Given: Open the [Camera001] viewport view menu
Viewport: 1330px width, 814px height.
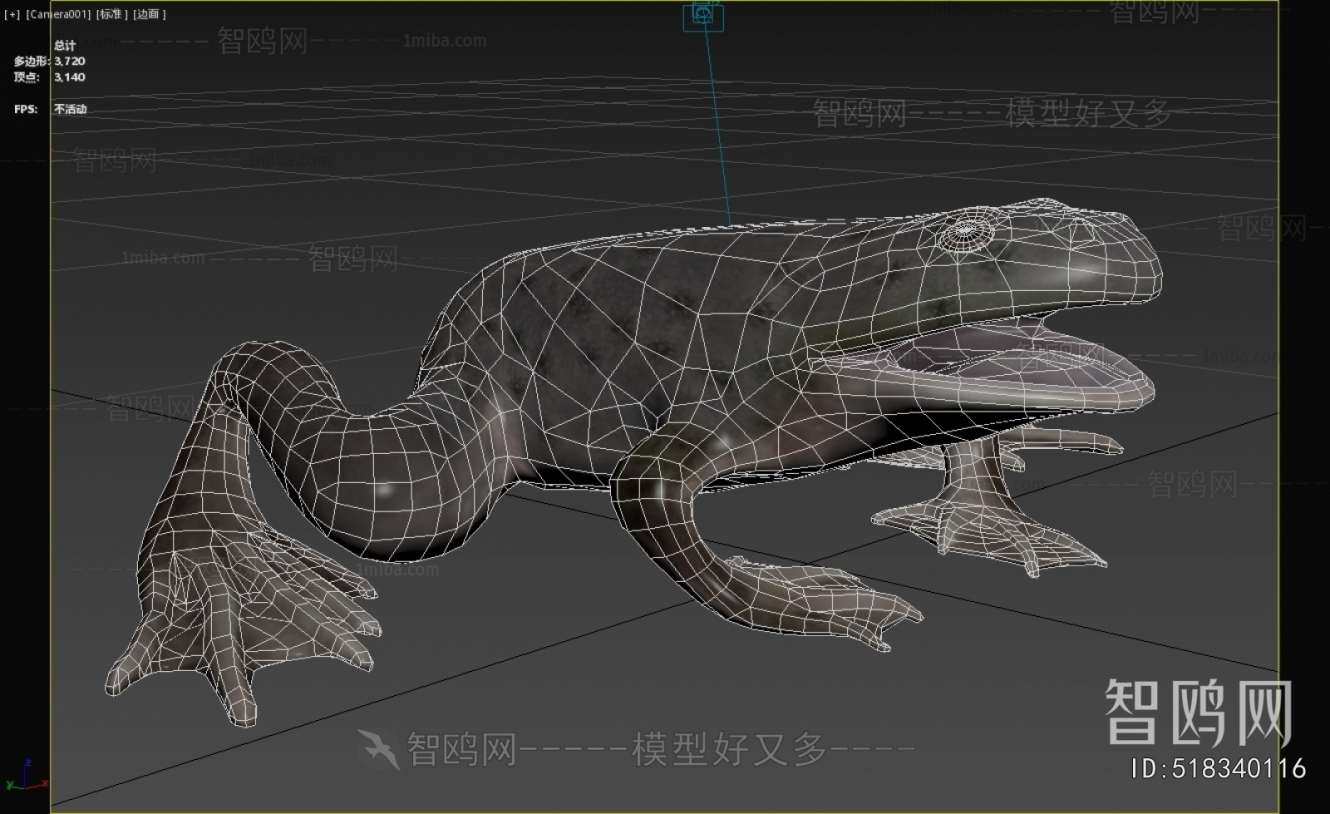Looking at the screenshot, I should pos(58,14).
